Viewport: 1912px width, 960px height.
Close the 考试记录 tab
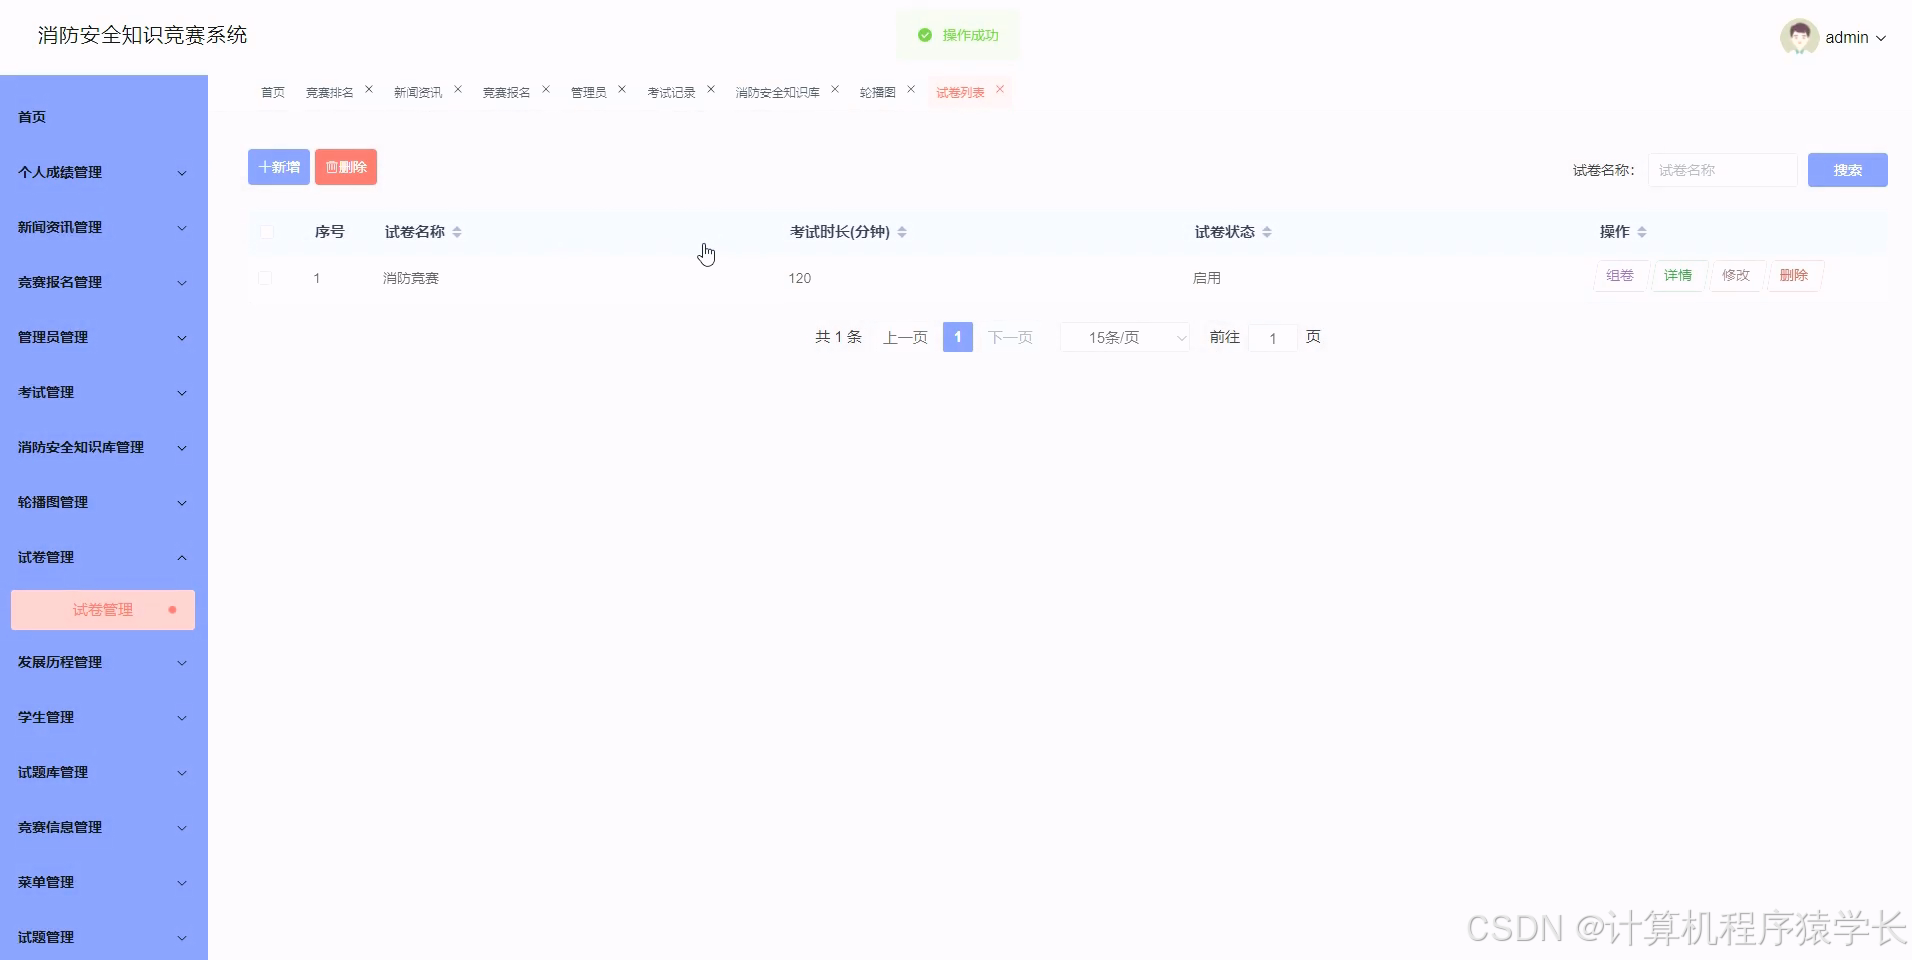pos(711,90)
